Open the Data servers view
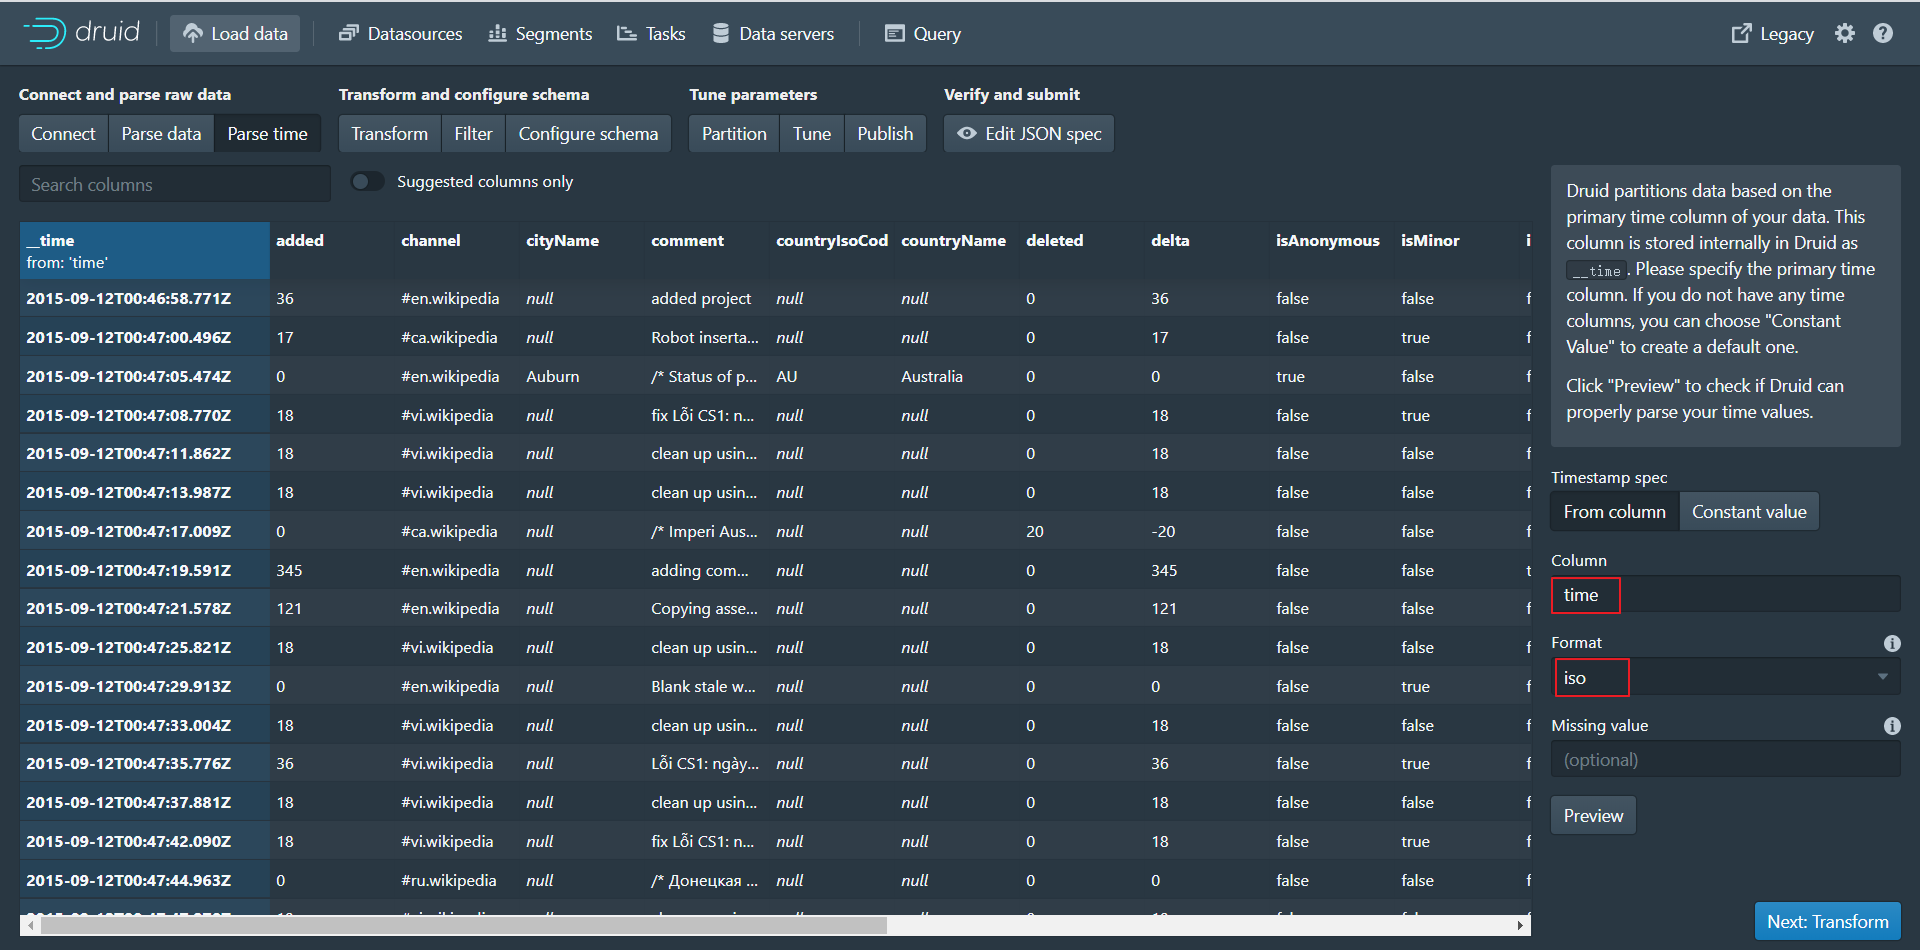The image size is (1920, 950). [x=773, y=34]
